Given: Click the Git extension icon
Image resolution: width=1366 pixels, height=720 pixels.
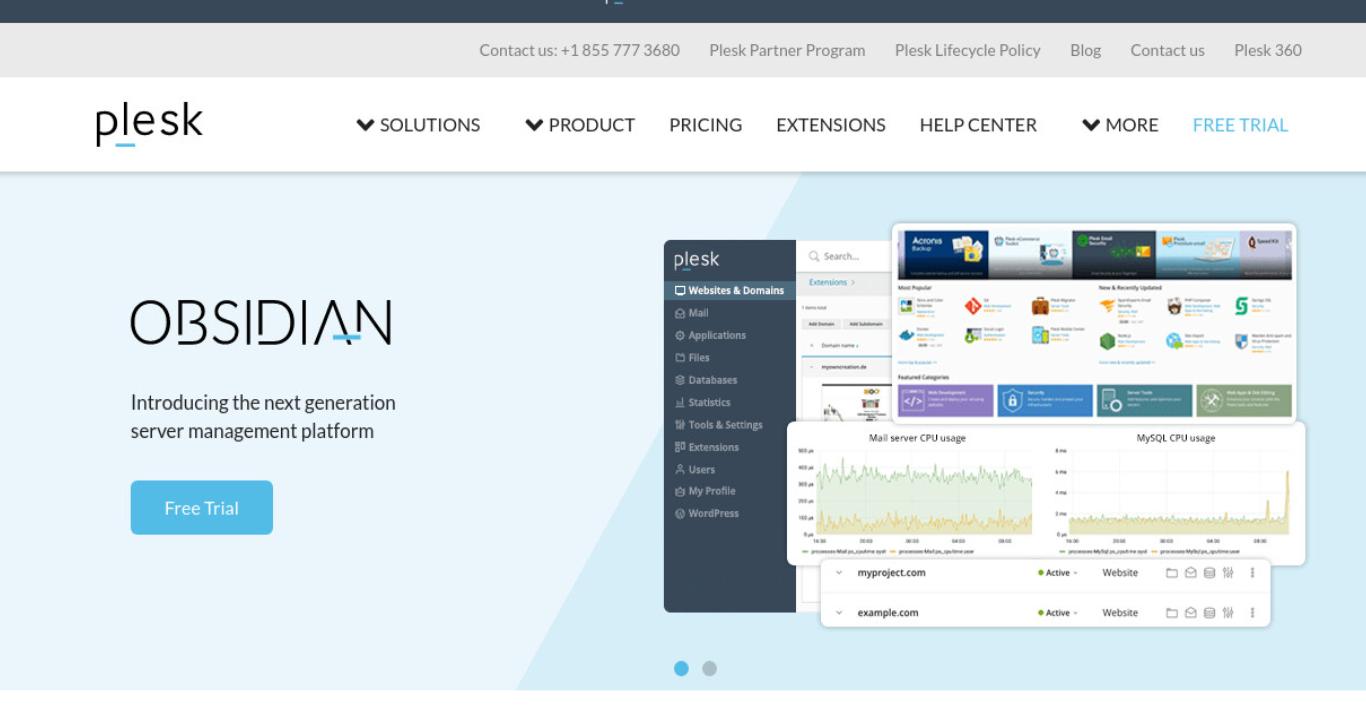Looking at the screenshot, I should pyautogui.click(x=973, y=306).
